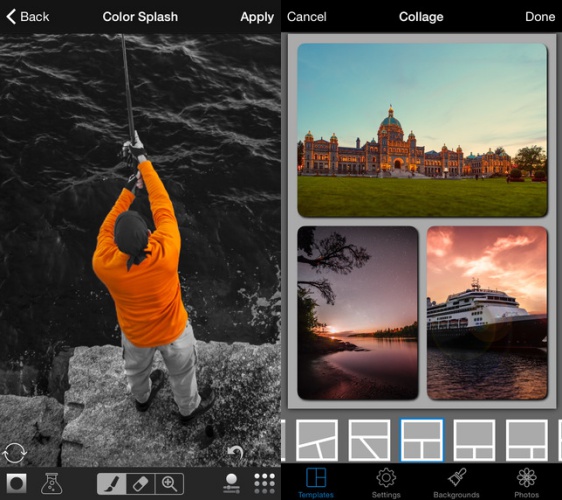Open the dot grid options icon
The height and width of the screenshot is (500, 562).
265,484
